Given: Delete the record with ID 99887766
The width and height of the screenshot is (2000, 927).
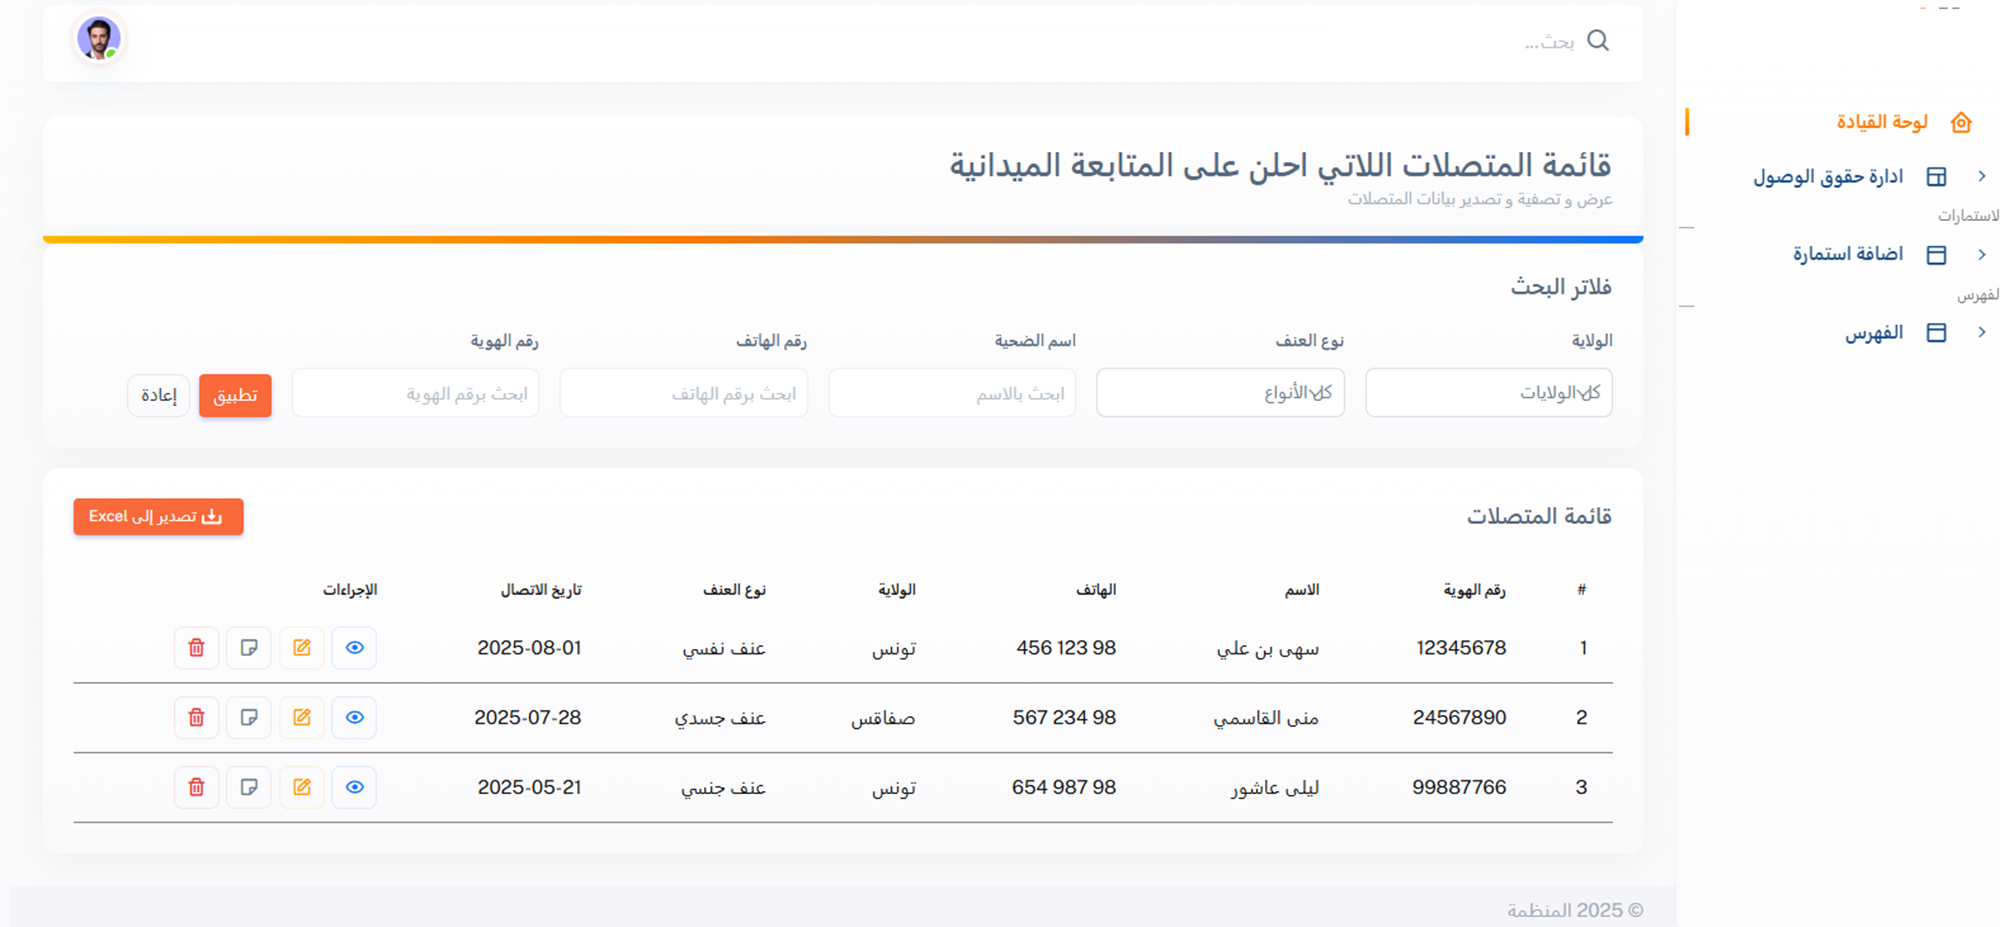Looking at the screenshot, I should 196,788.
